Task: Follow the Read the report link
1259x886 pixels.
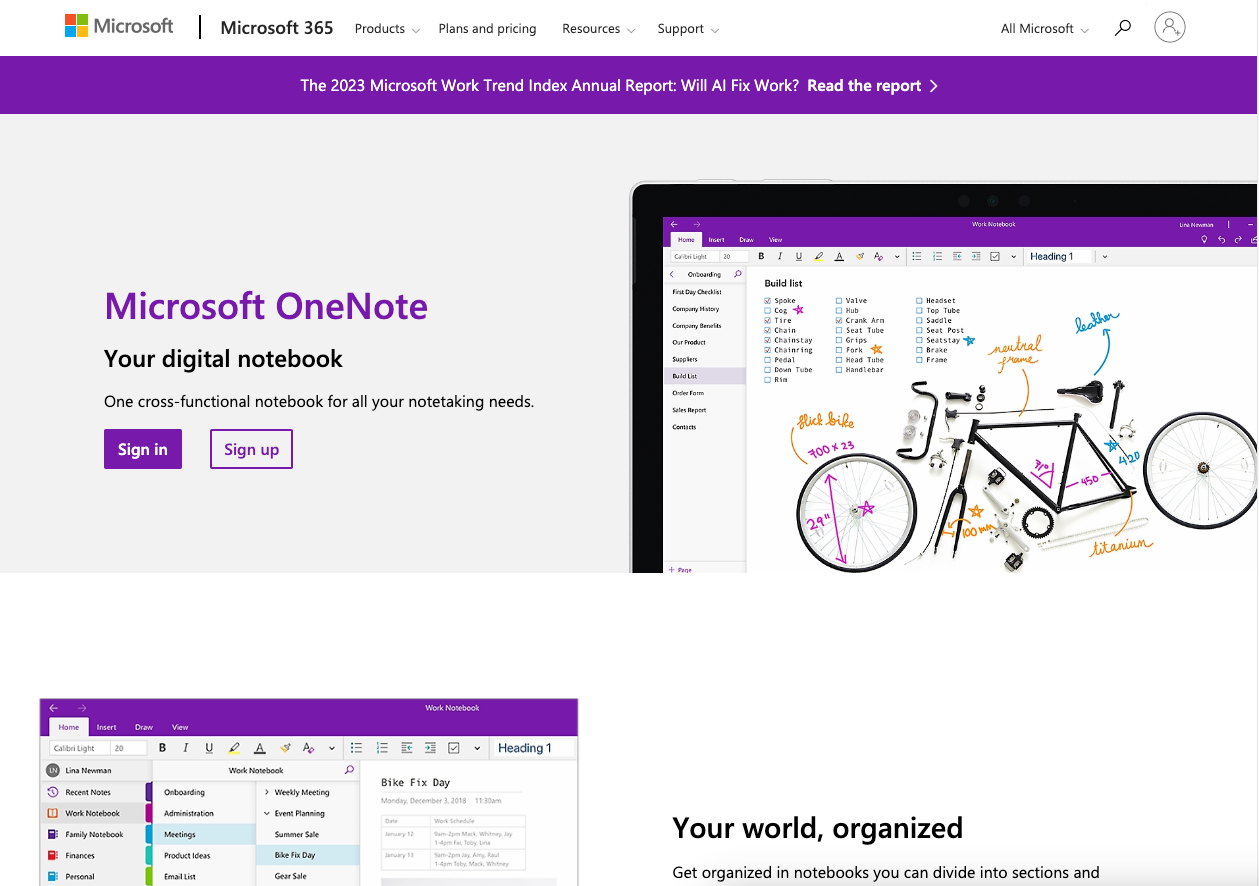Action: point(872,86)
